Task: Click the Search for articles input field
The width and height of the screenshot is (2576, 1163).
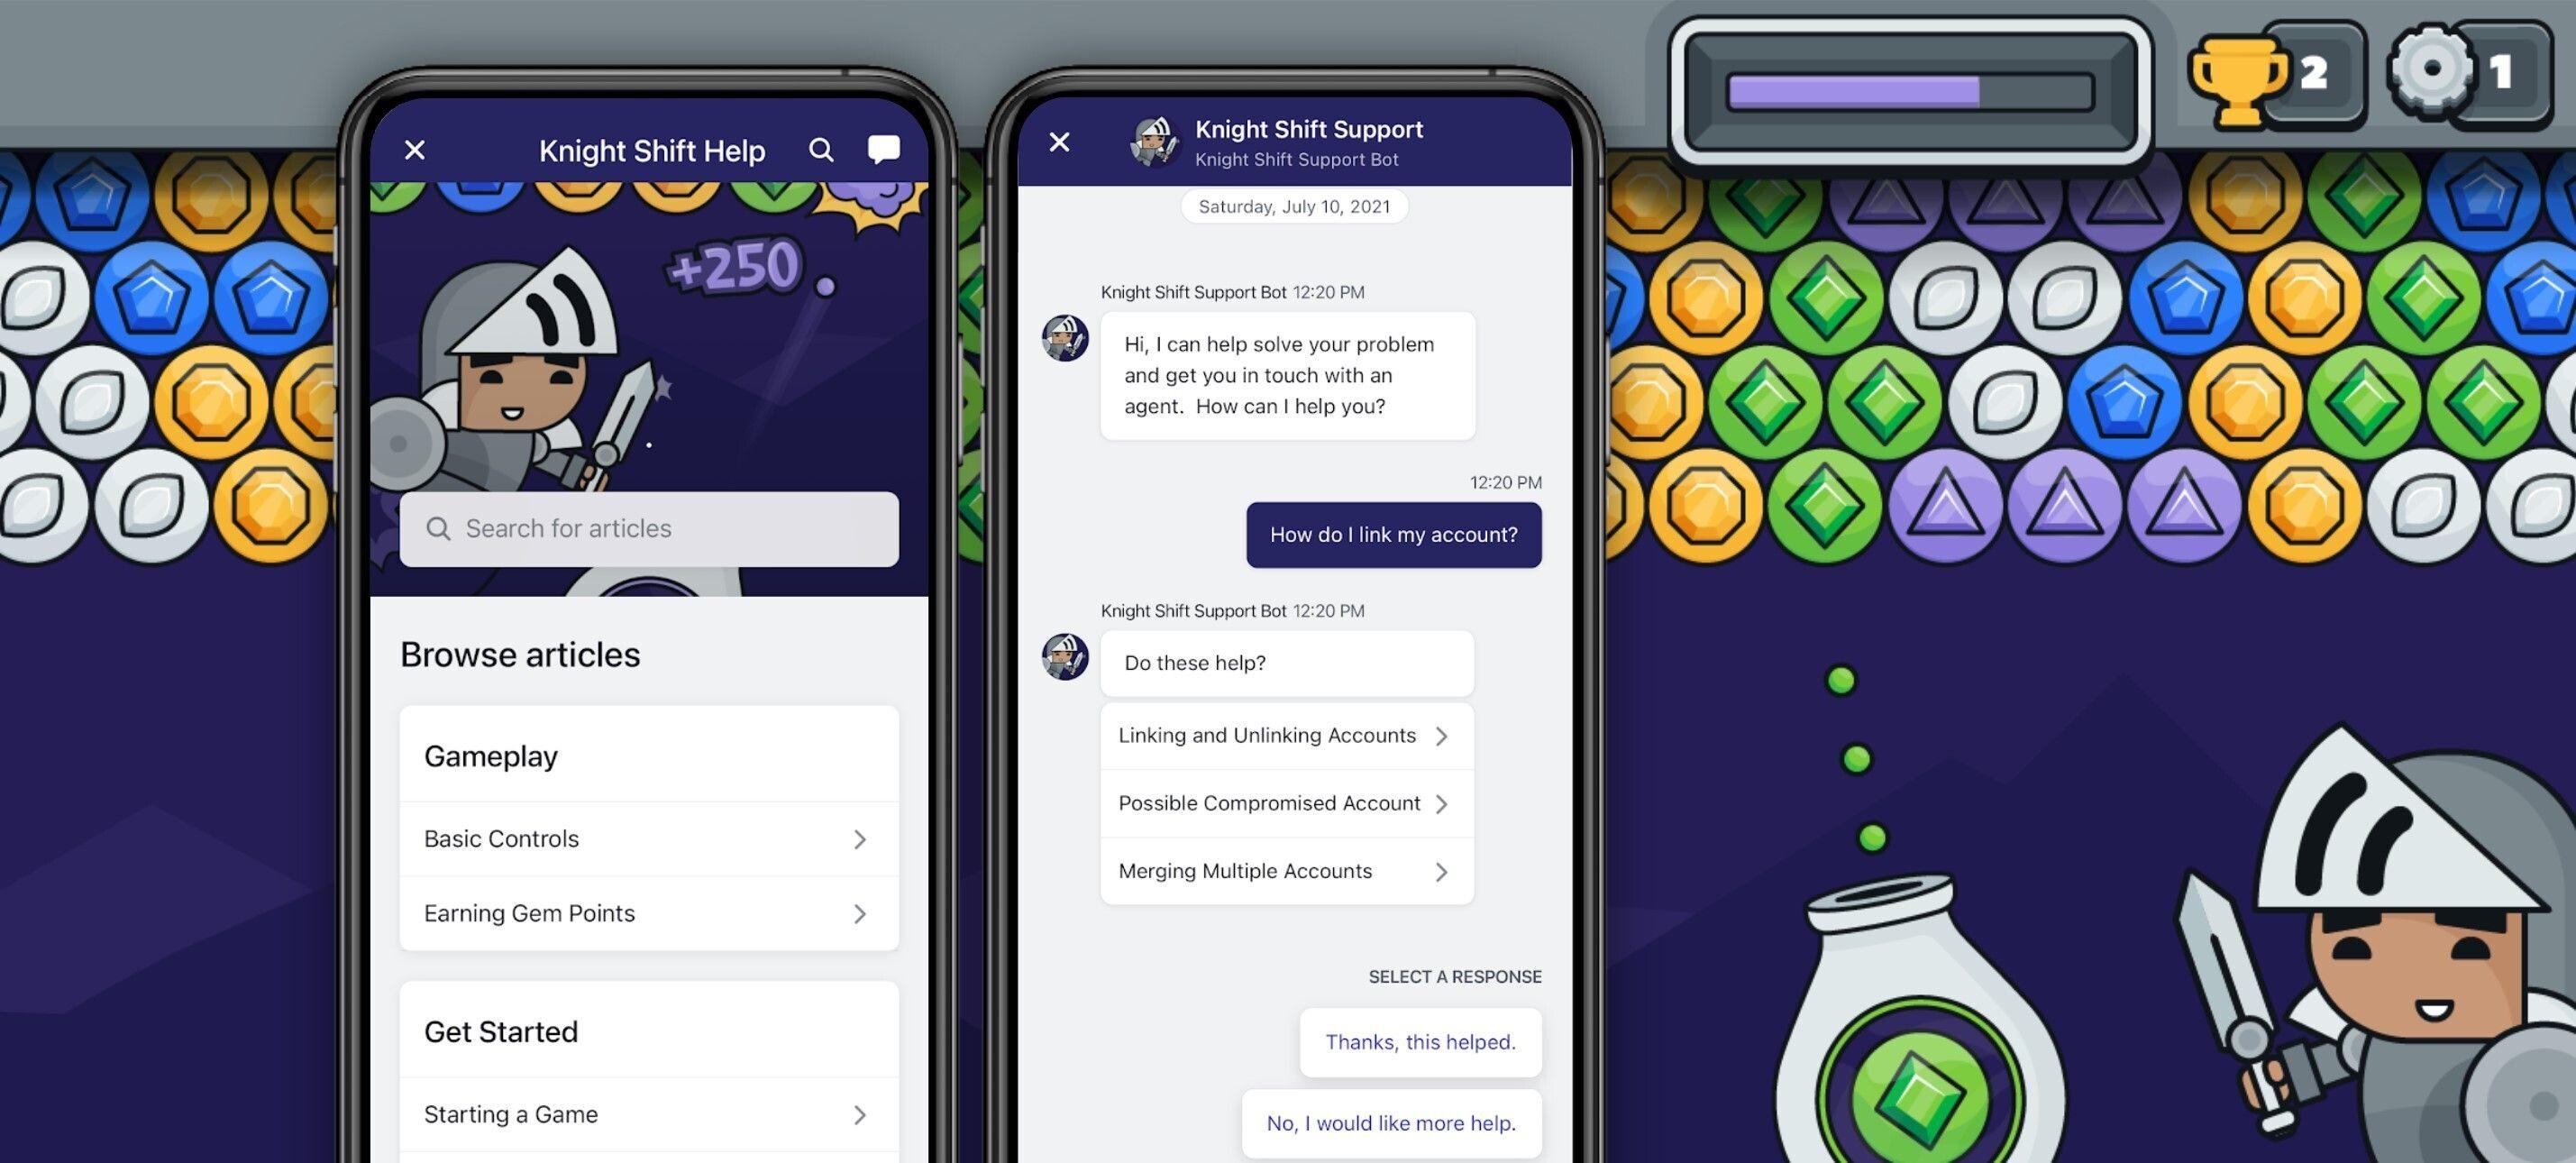Action: point(649,527)
